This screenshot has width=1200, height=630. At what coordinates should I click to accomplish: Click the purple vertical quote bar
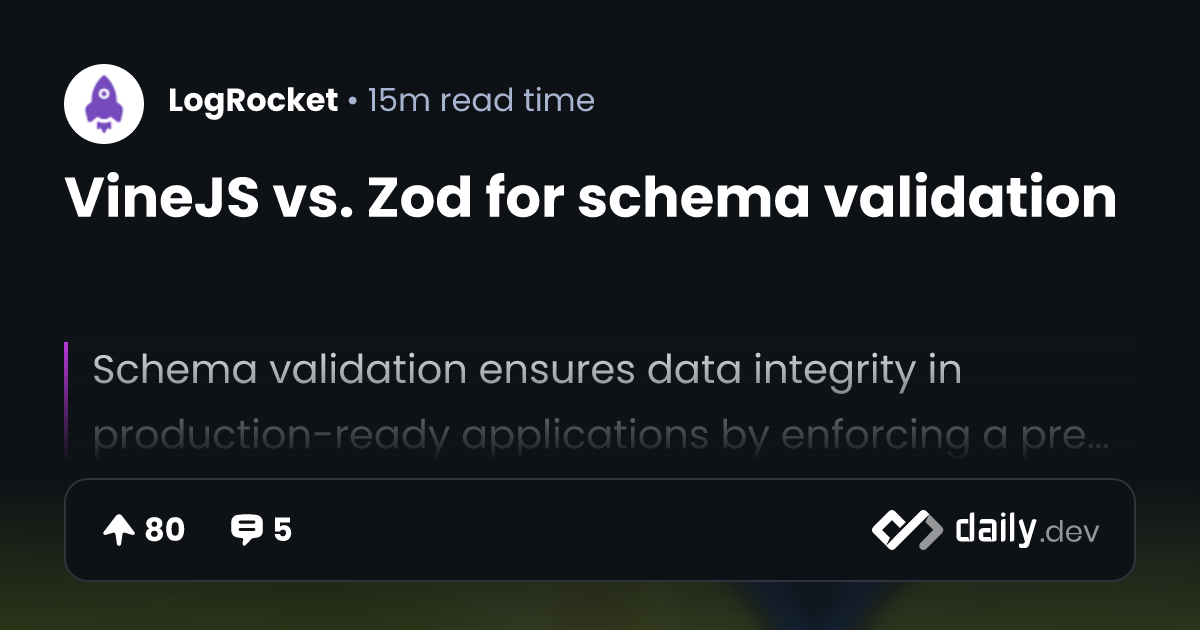[66, 400]
